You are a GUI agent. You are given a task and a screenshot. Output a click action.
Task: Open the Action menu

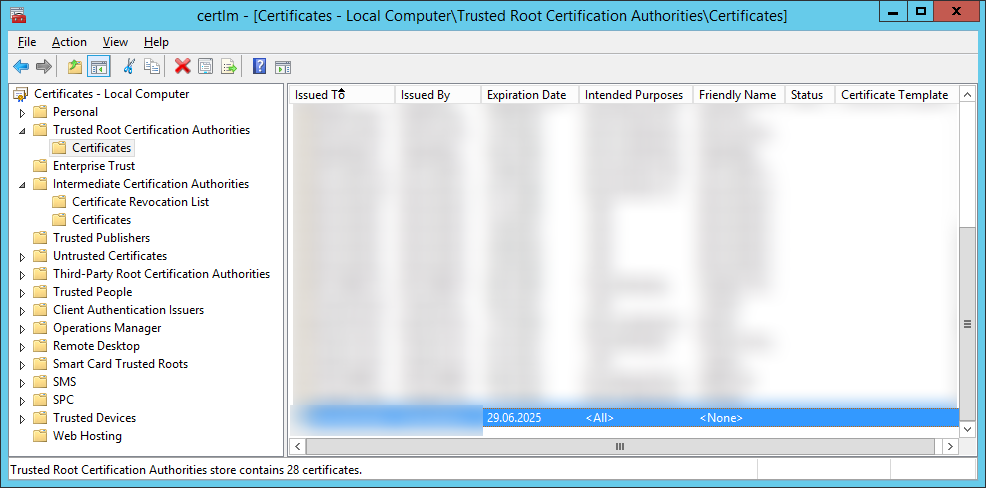tap(69, 42)
